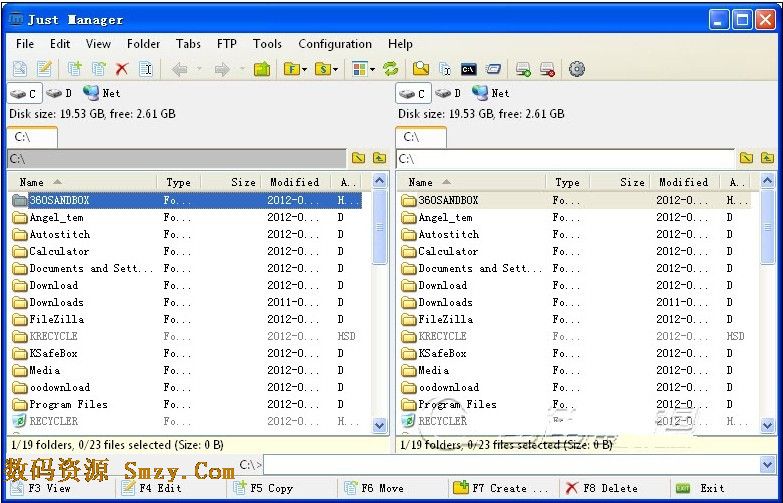Click the red X delete toolbar icon
This screenshot has width=783, height=503.
pyautogui.click(x=121, y=69)
